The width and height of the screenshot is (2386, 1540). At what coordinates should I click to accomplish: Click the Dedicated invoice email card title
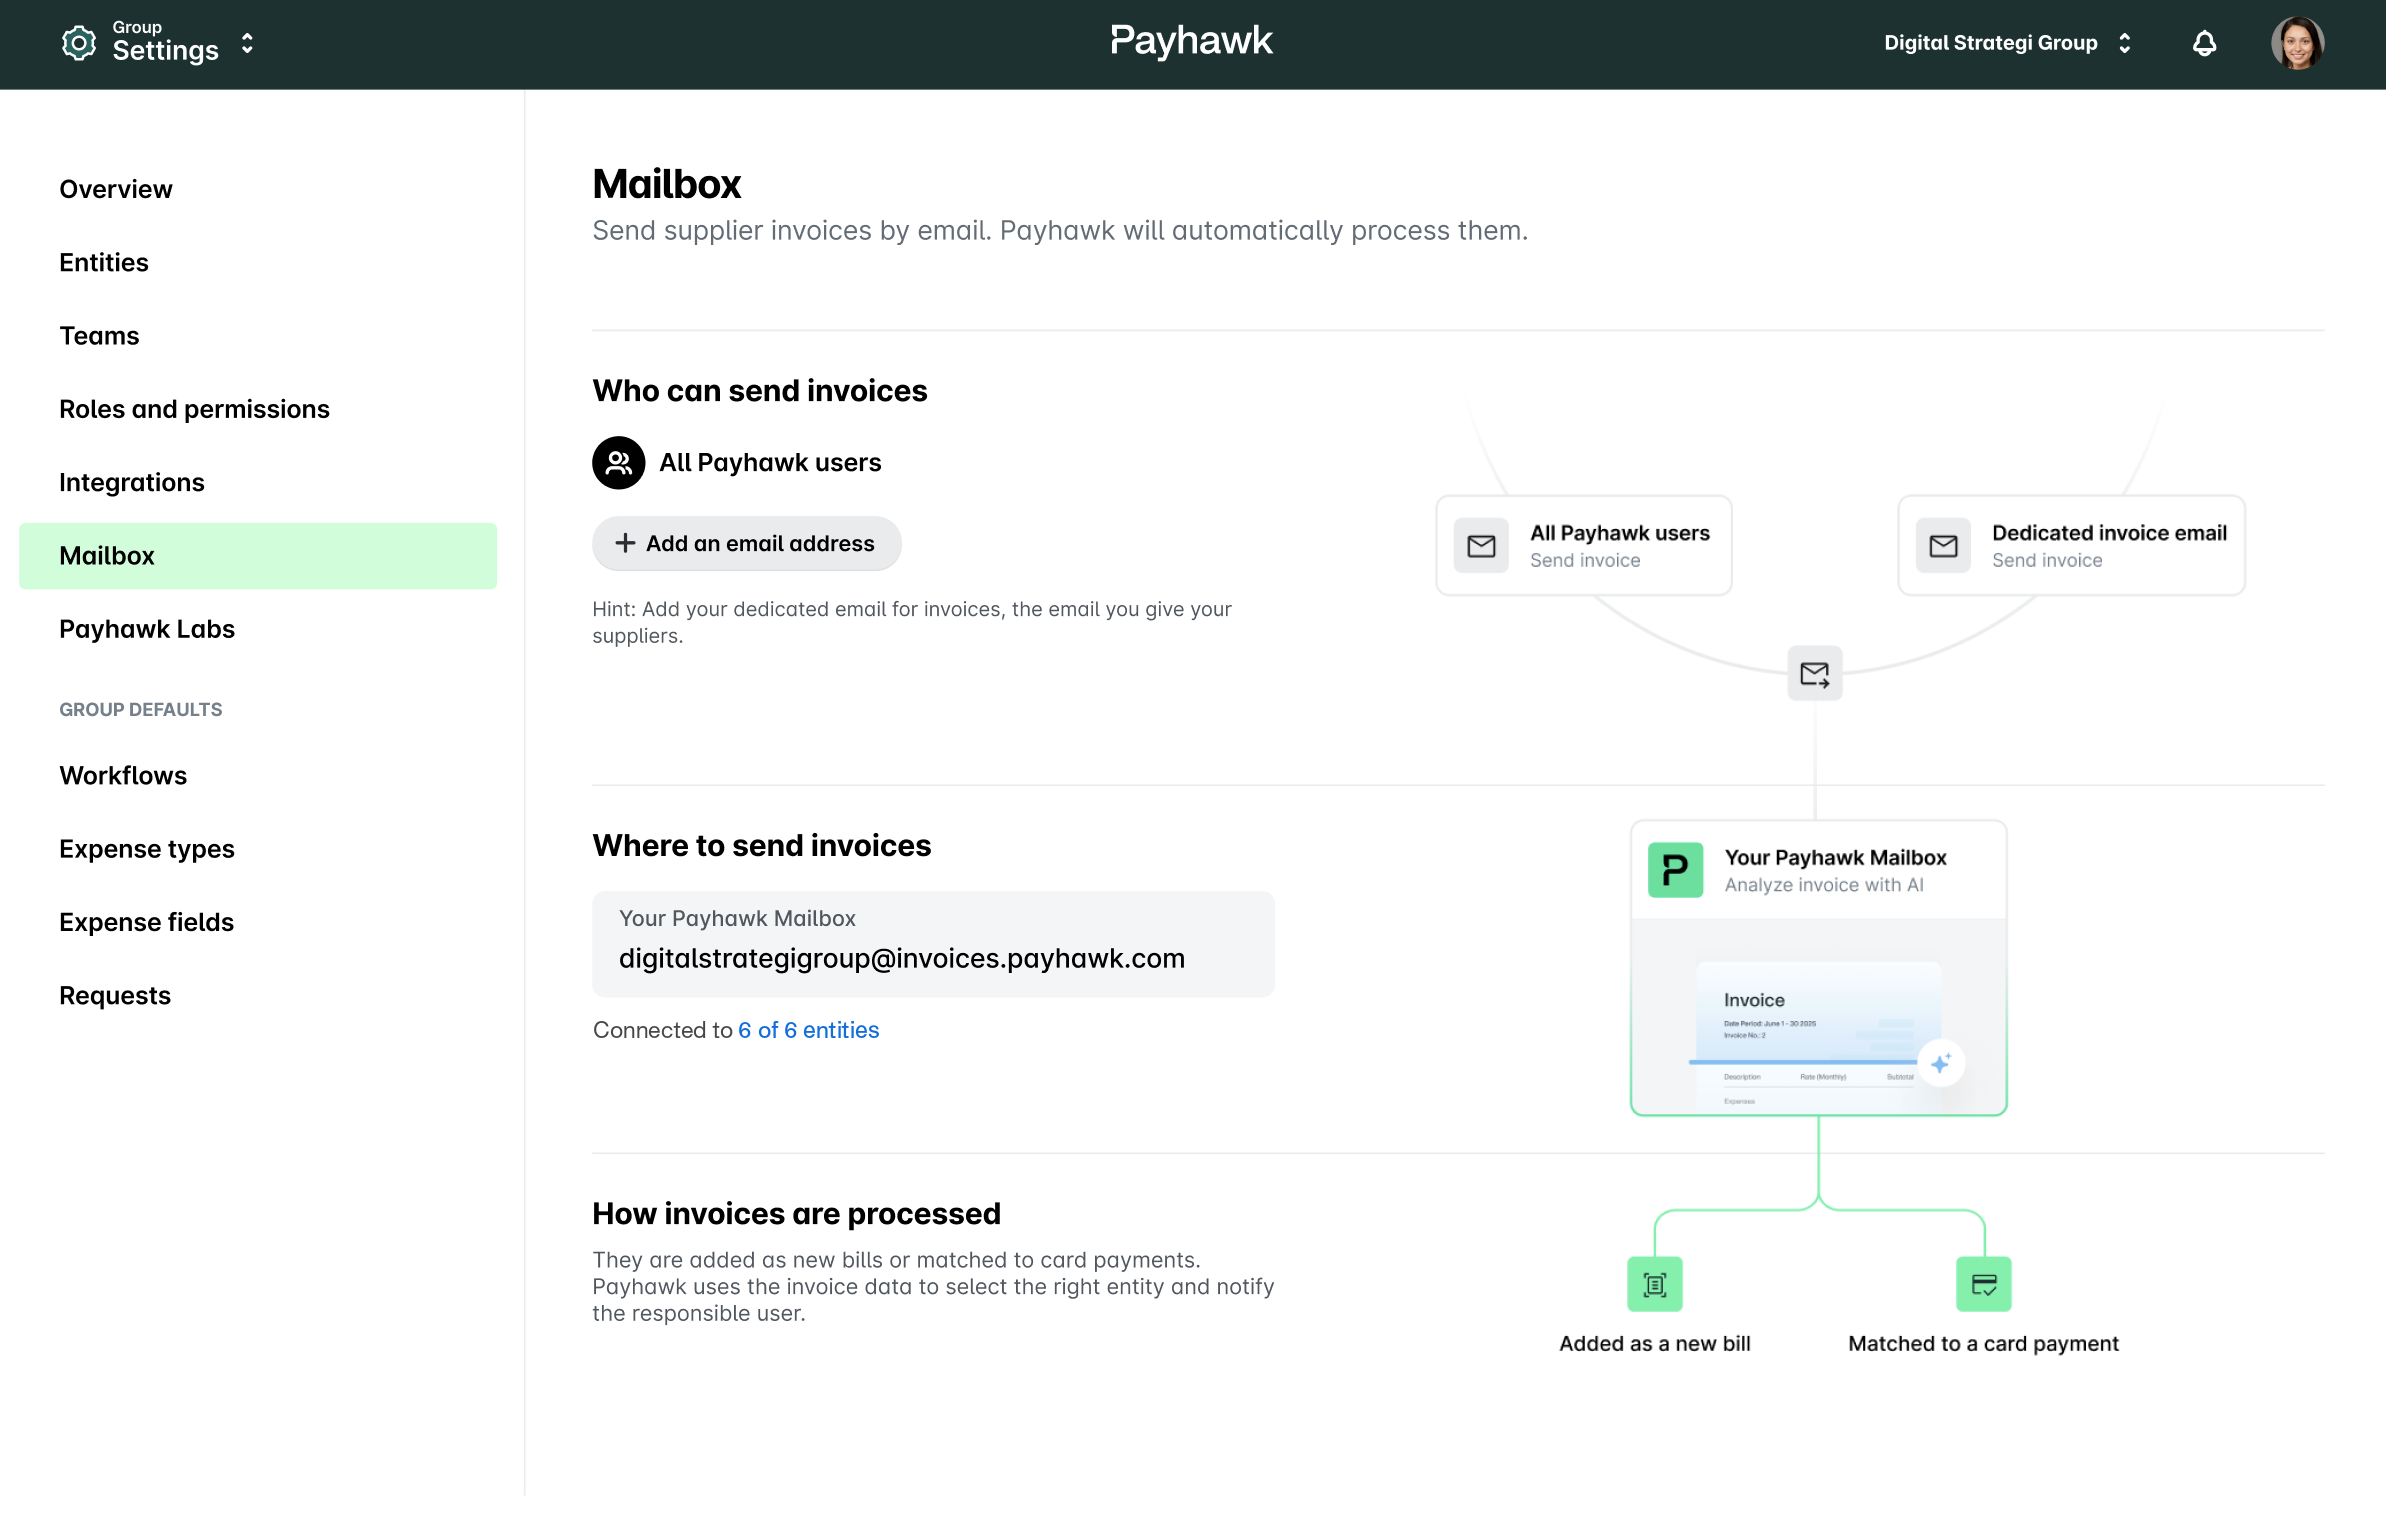(x=2109, y=533)
